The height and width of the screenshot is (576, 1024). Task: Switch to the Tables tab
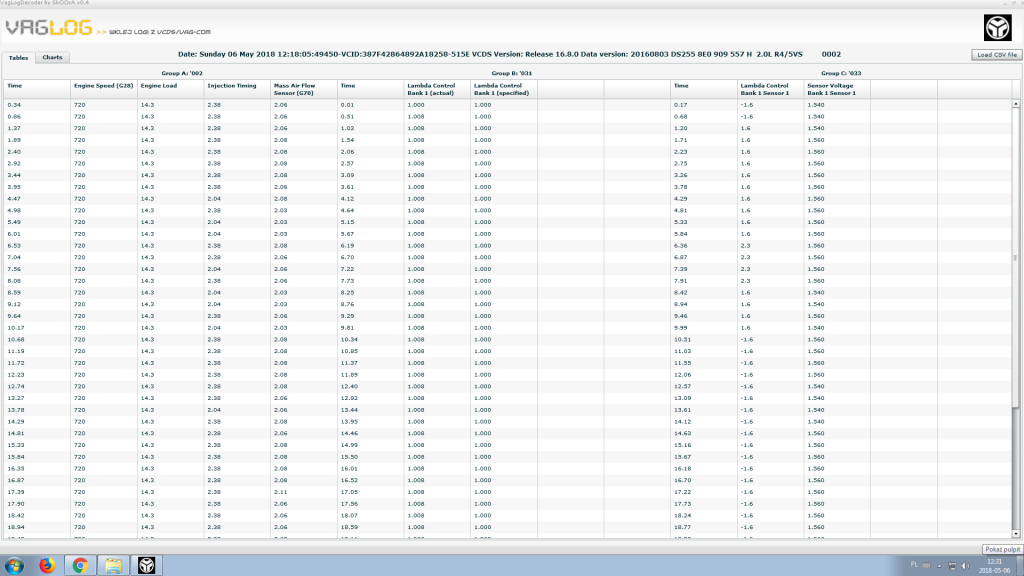click(x=18, y=57)
